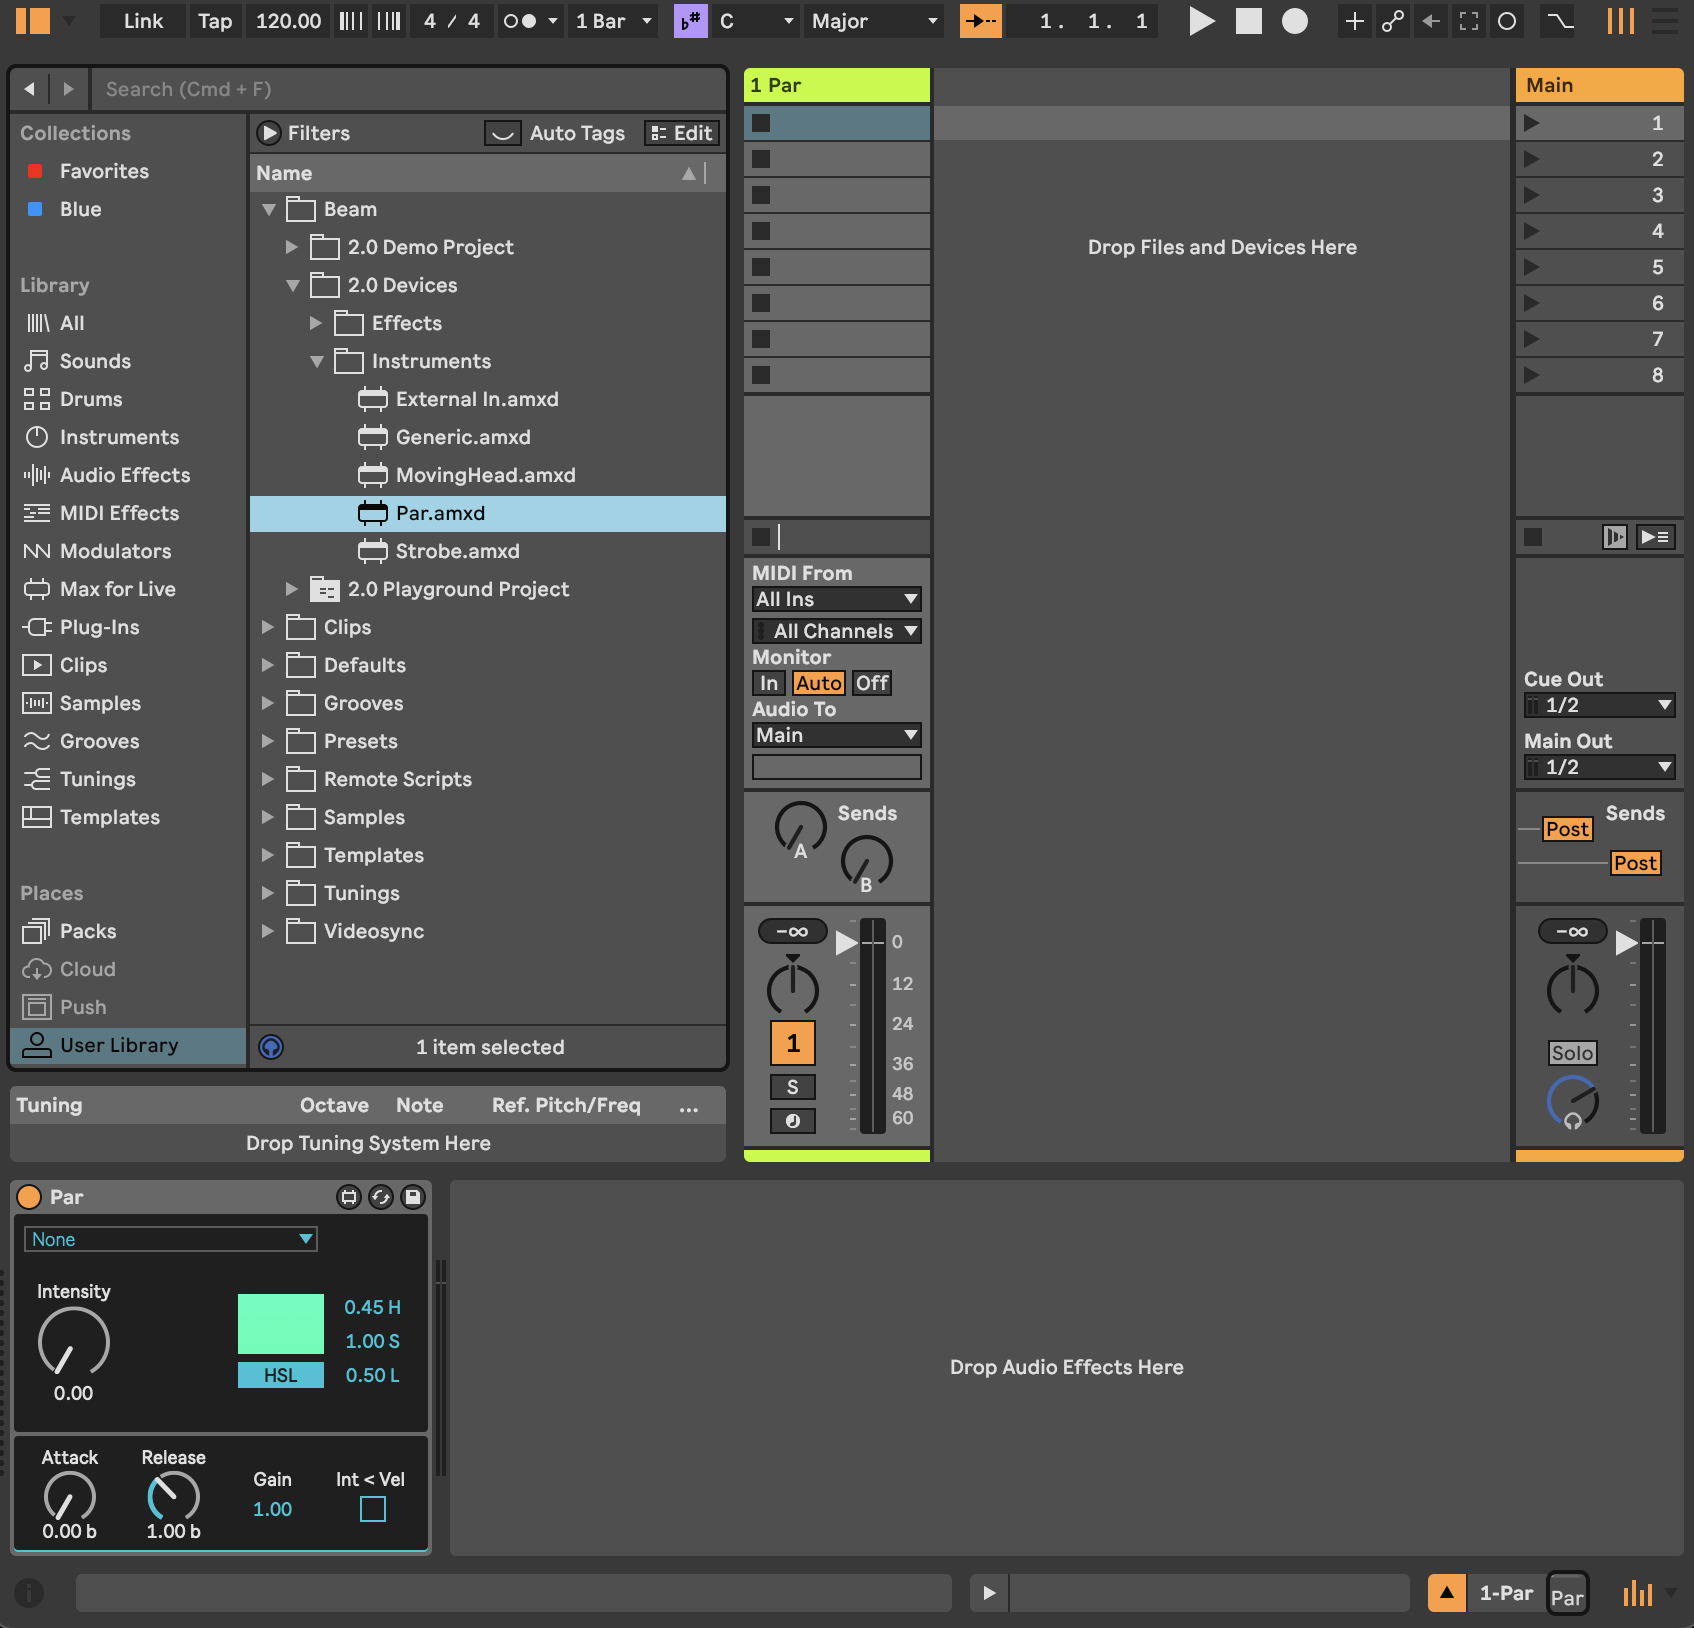1694x1628 pixels.
Task: Select Audio Effects category
Action: 125,475
